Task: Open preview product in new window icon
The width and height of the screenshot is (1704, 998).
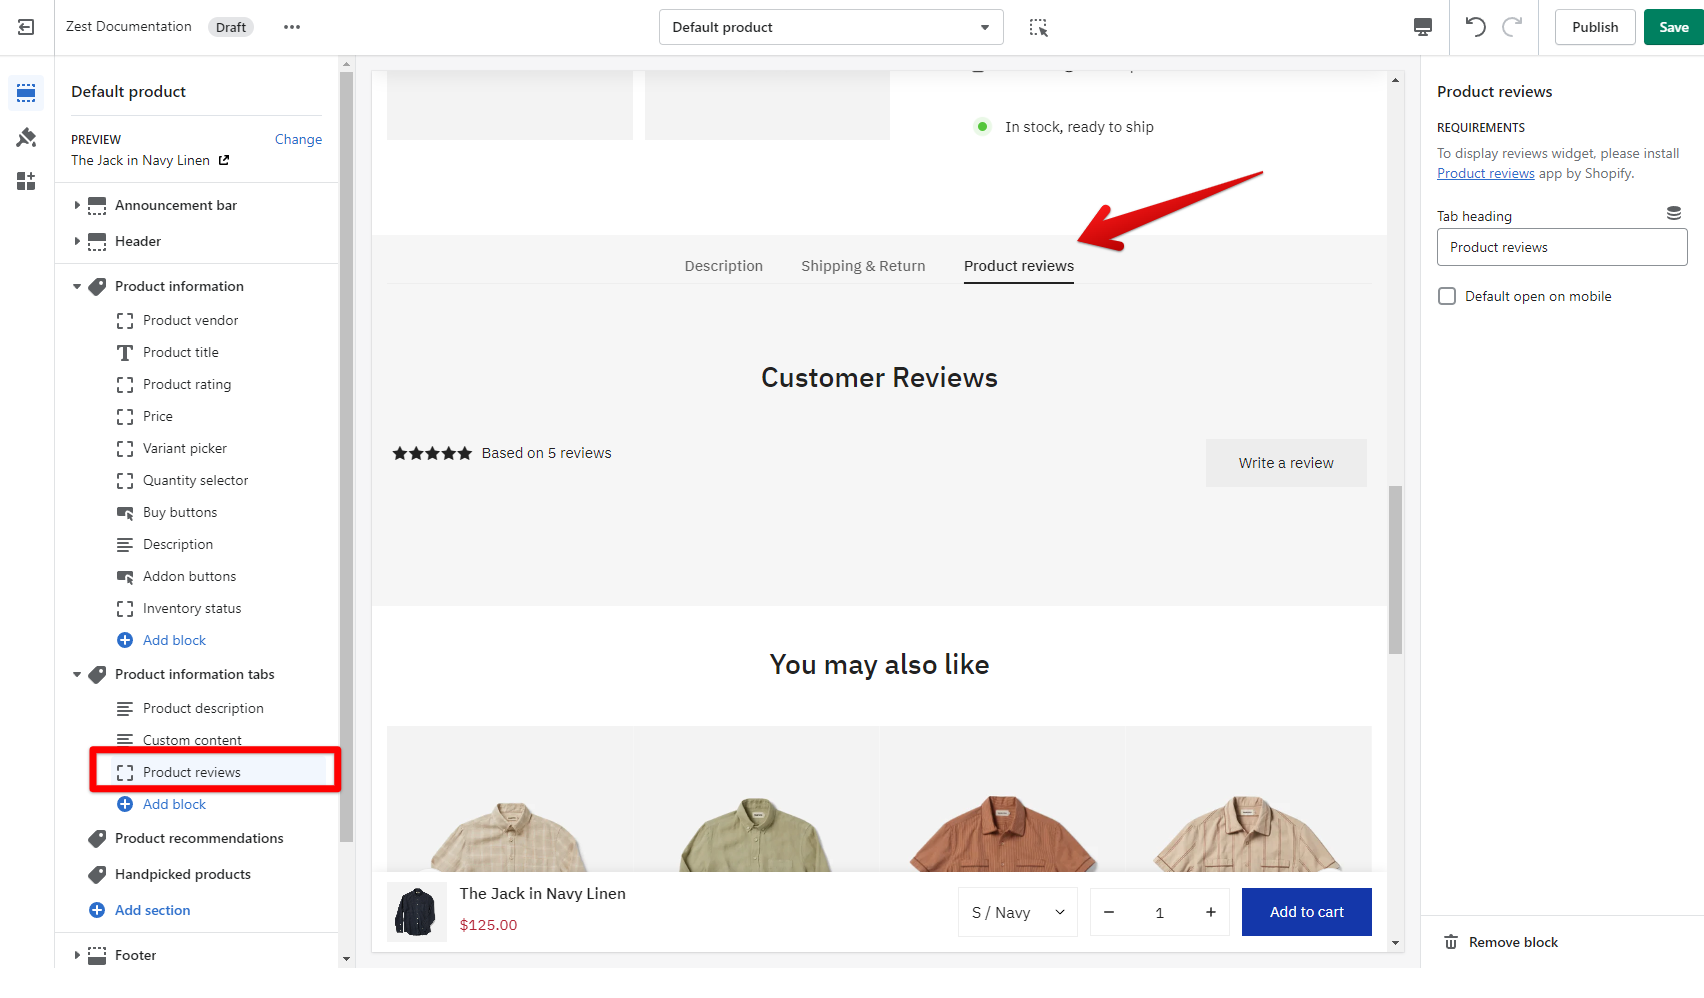Action: point(224,160)
